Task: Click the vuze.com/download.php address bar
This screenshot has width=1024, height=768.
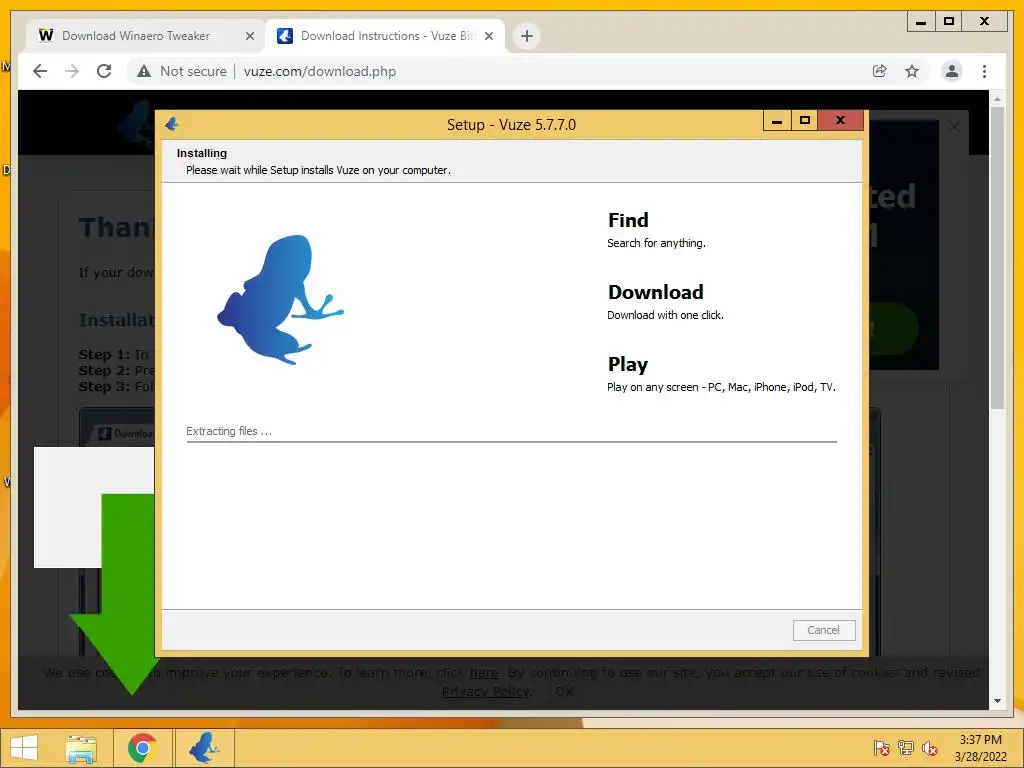Action: click(319, 71)
